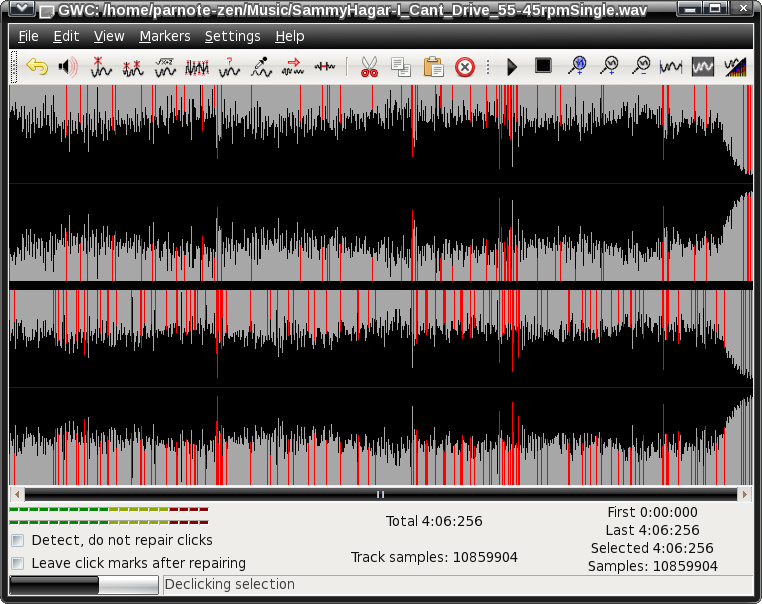The image size is (762, 604).
Task: Open the window menu in title bar
Action: 21,8
